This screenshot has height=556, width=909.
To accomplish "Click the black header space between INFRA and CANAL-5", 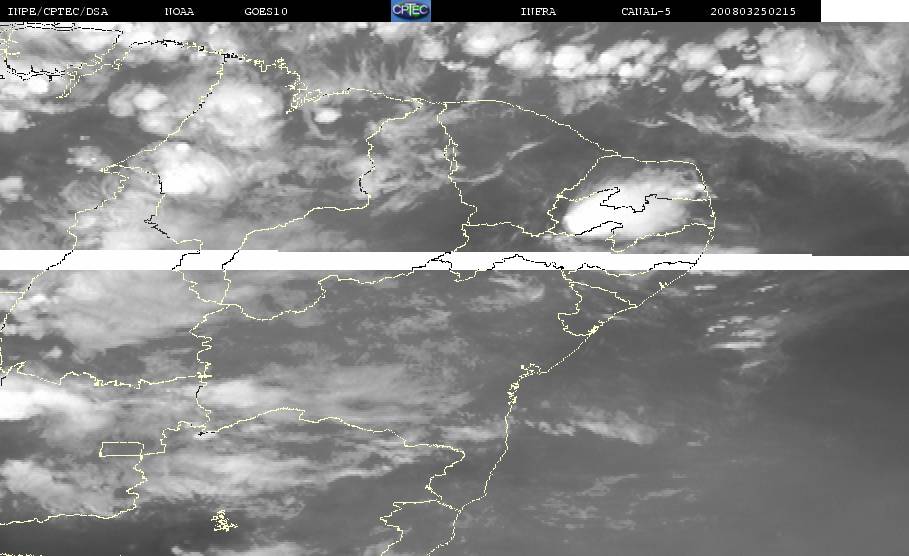I will tap(590, 11).
